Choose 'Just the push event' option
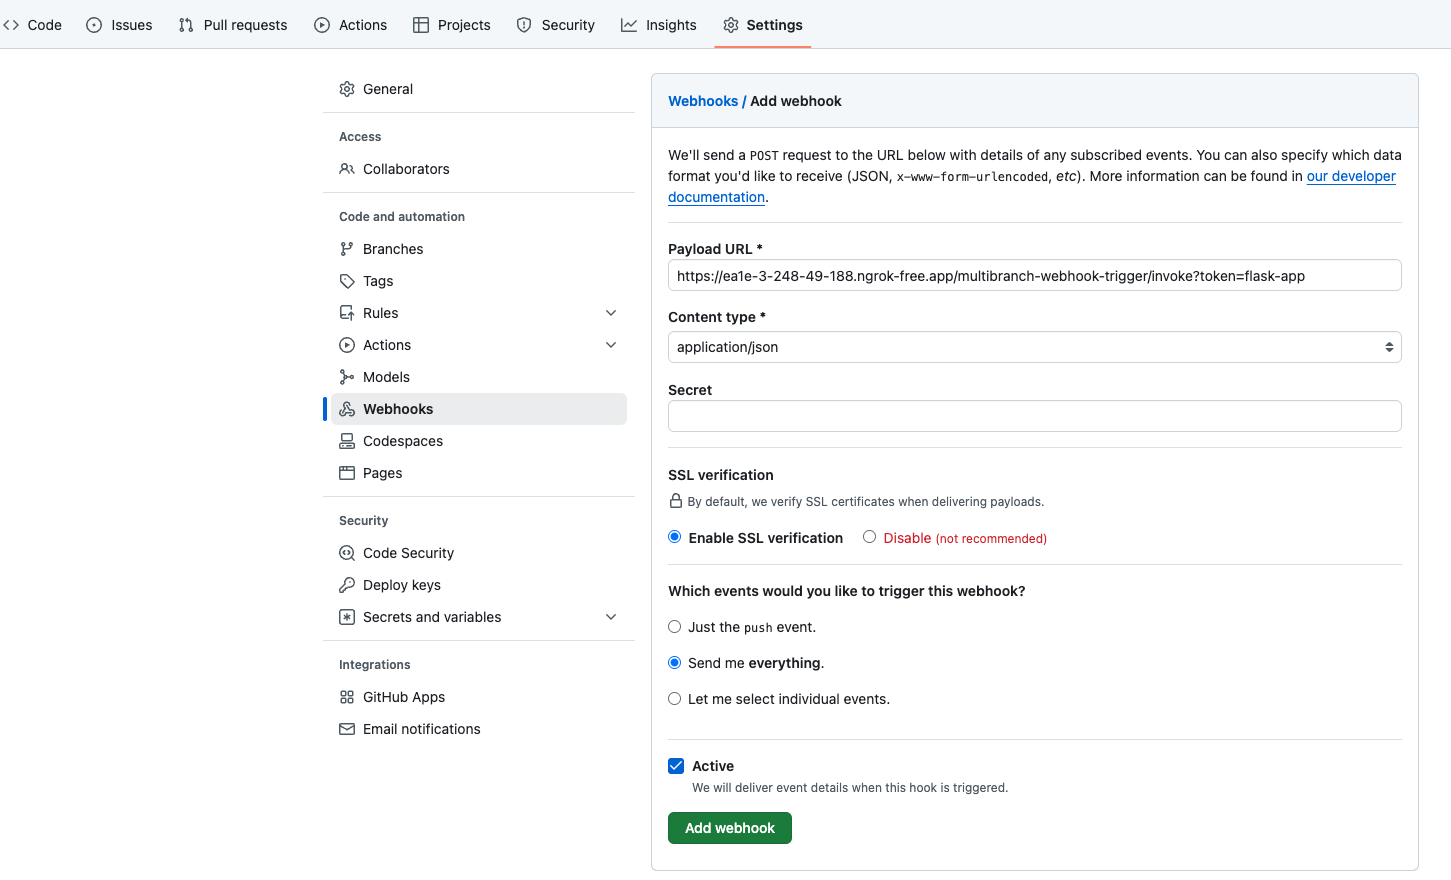Image resolution: width=1451 pixels, height=880 pixels. click(x=675, y=627)
